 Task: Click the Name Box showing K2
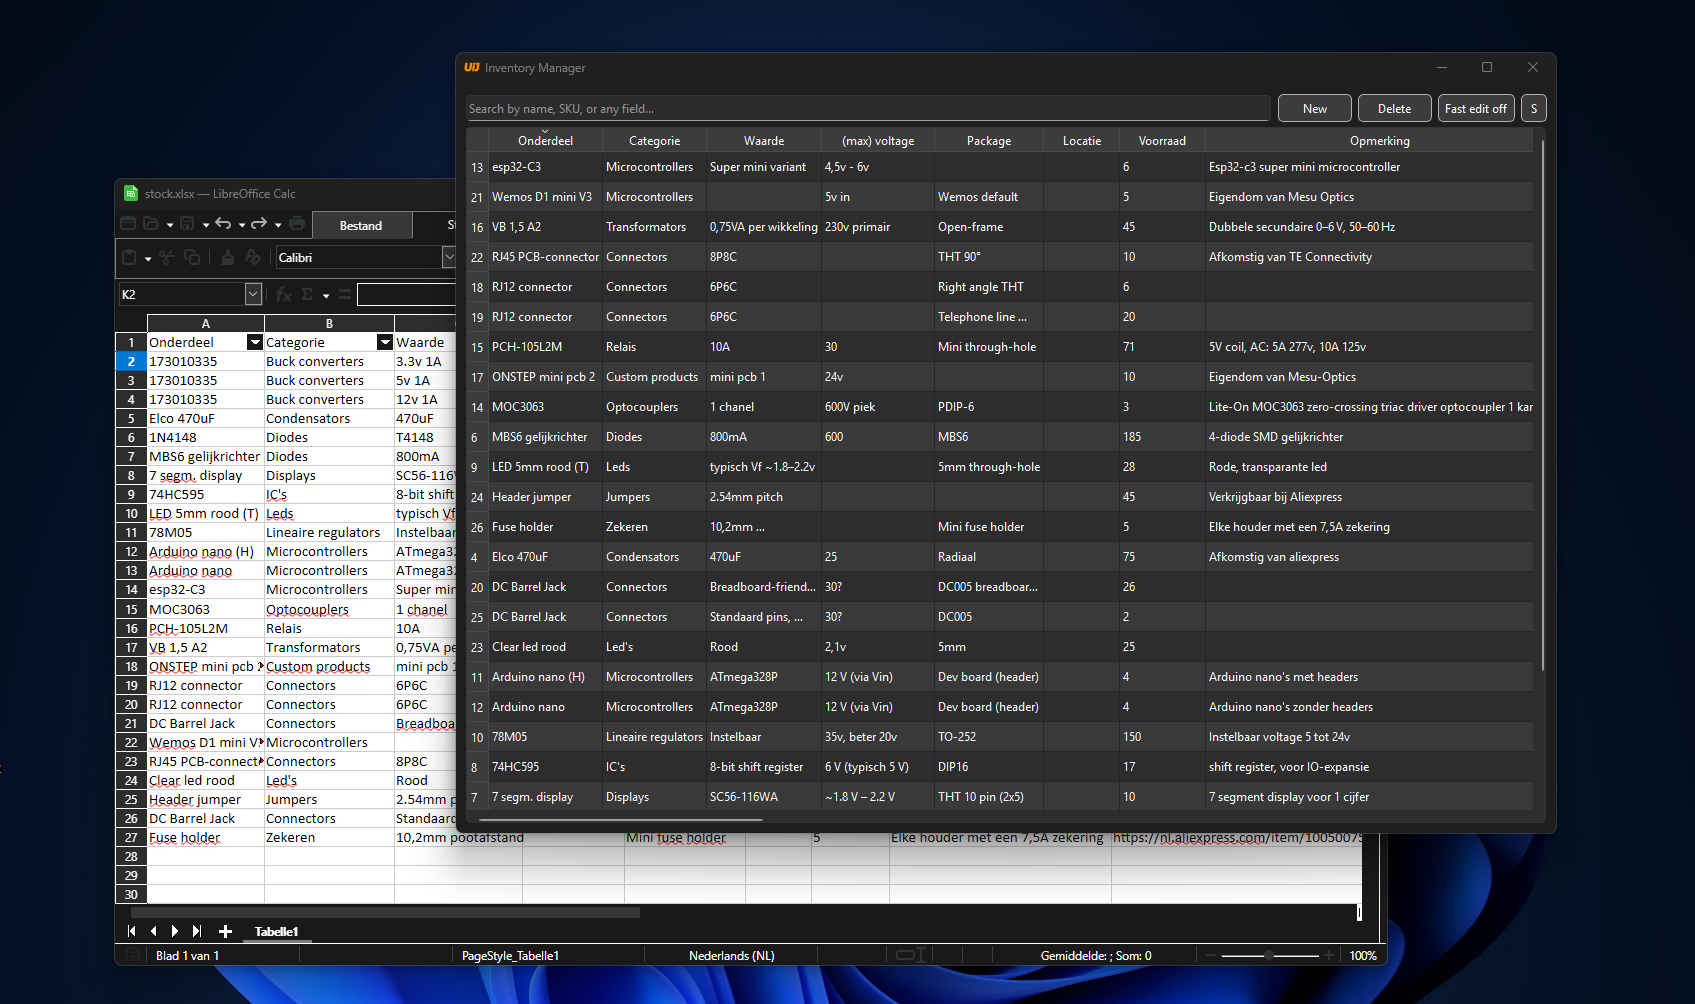coord(182,294)
